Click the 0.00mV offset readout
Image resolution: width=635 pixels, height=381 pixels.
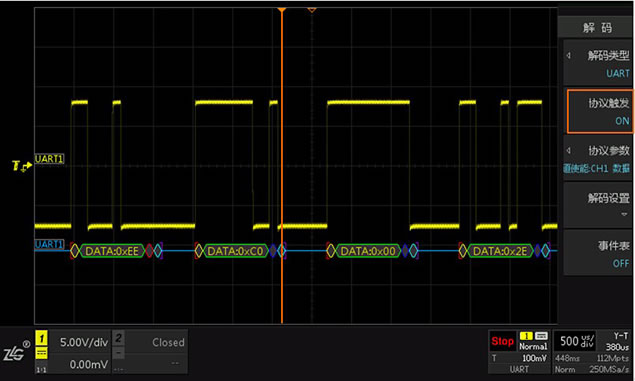coord(89,364)
